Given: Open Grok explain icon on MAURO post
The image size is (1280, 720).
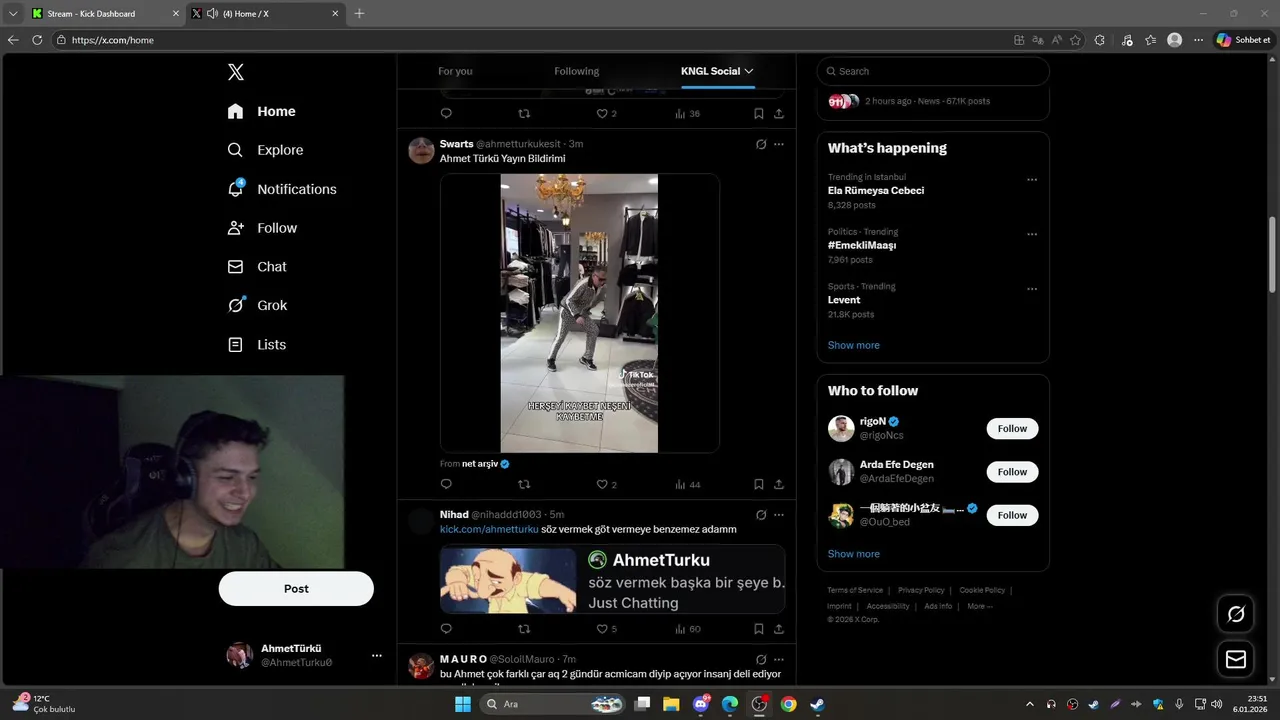Looking at the screenshot, I should pyautogui.click(x=761, y=659).
